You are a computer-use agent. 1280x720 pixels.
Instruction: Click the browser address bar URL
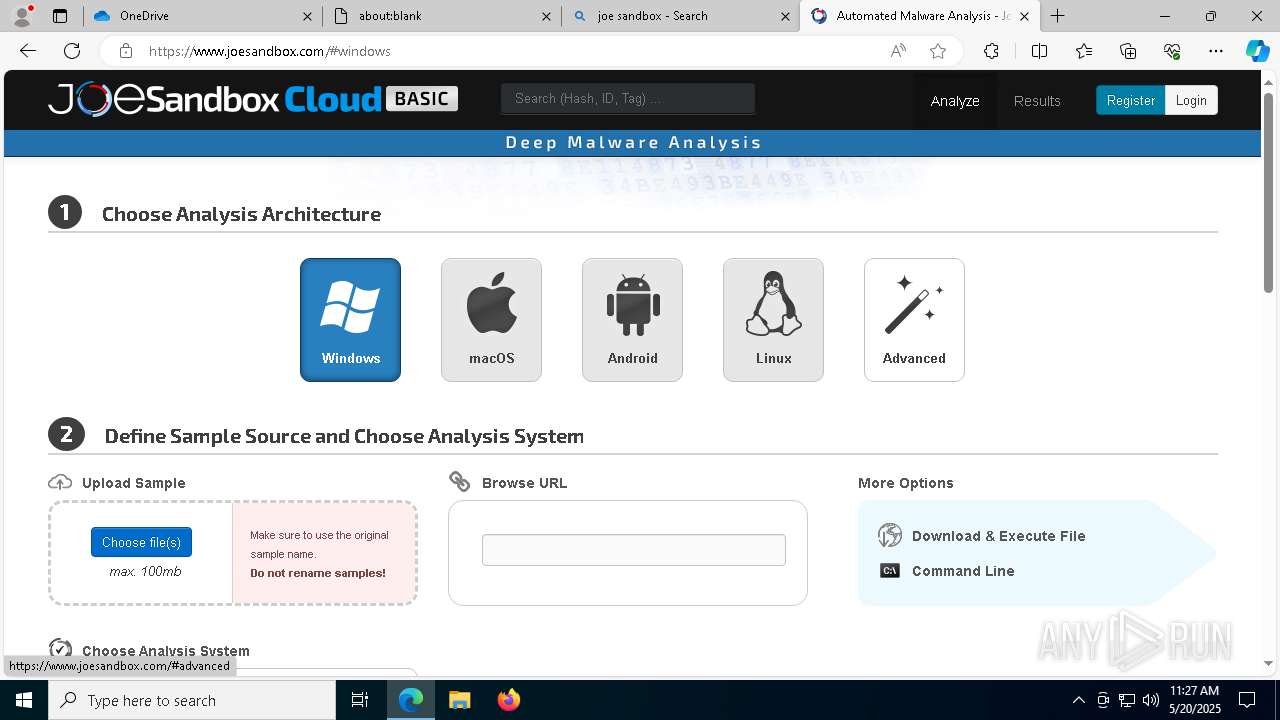(270, 51)
